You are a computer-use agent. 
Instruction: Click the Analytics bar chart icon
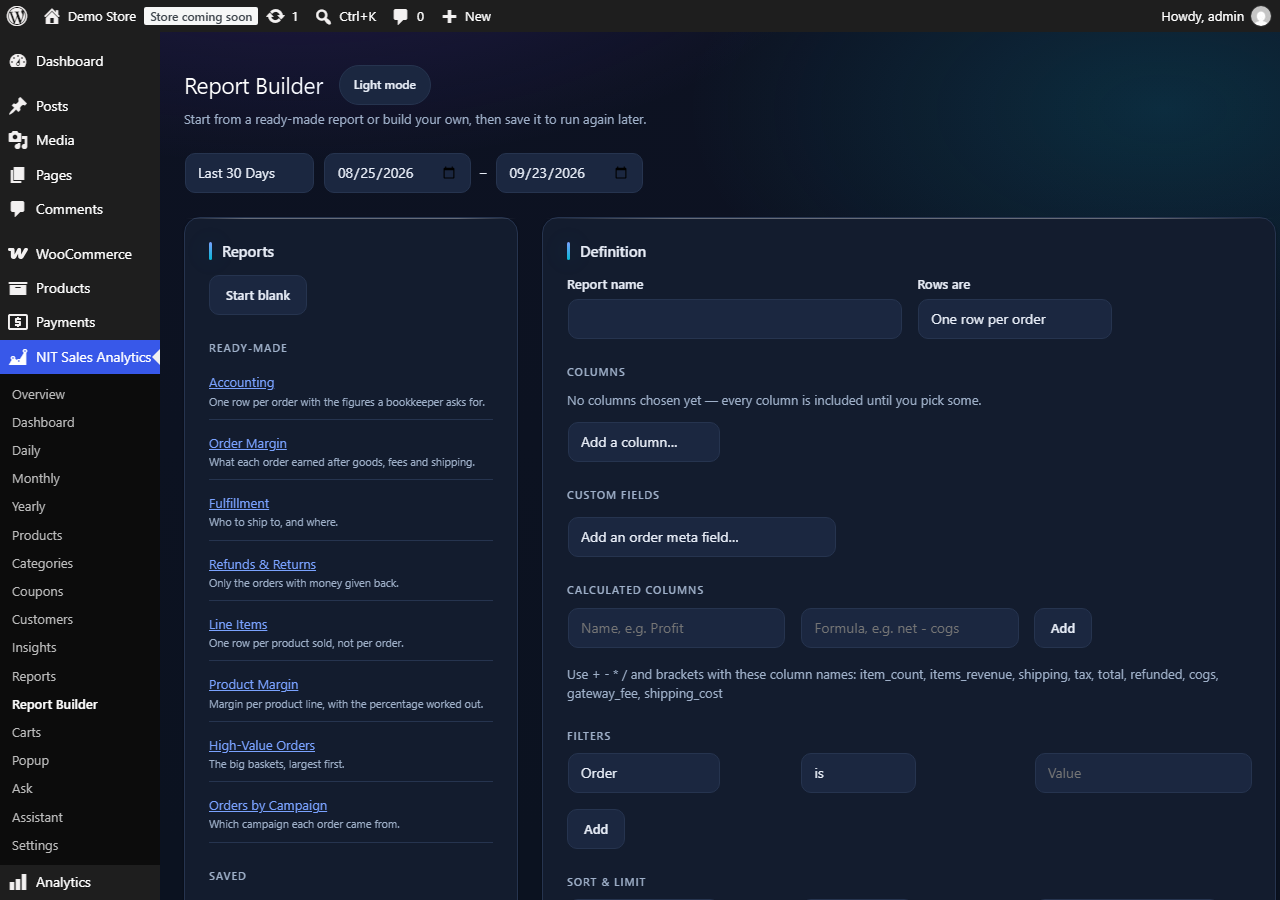click(18, 882)
